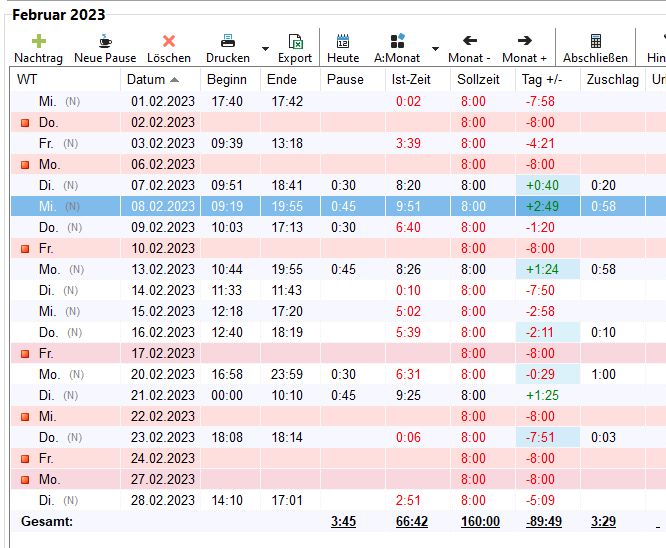Click the Löschen delete icon

168,42
